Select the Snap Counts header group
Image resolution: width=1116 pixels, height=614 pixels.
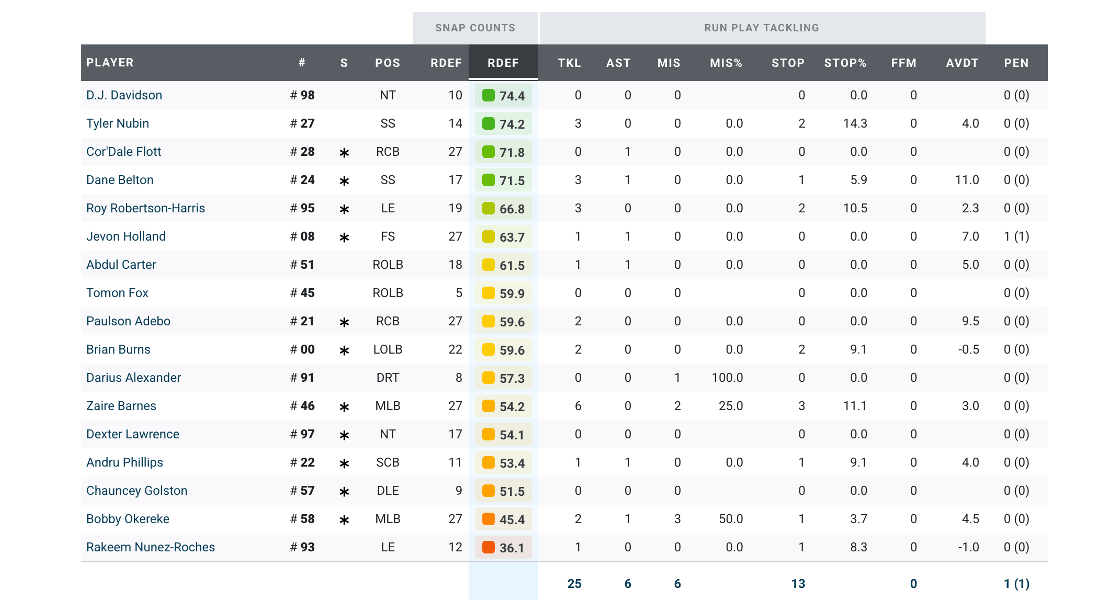475,28
